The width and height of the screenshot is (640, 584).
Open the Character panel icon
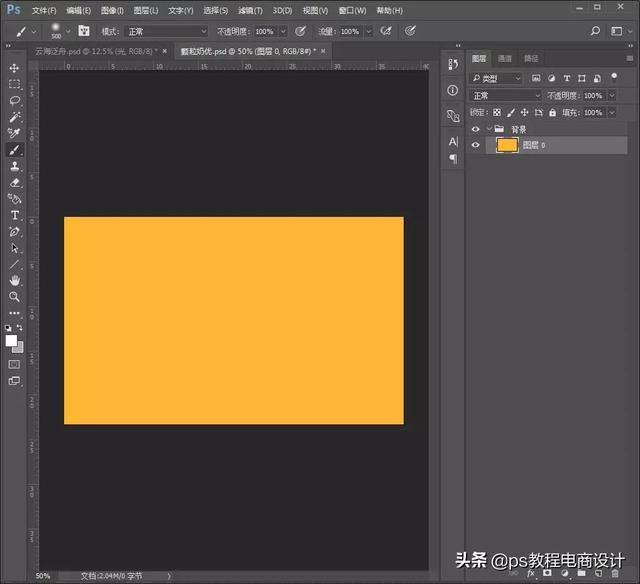453,141
